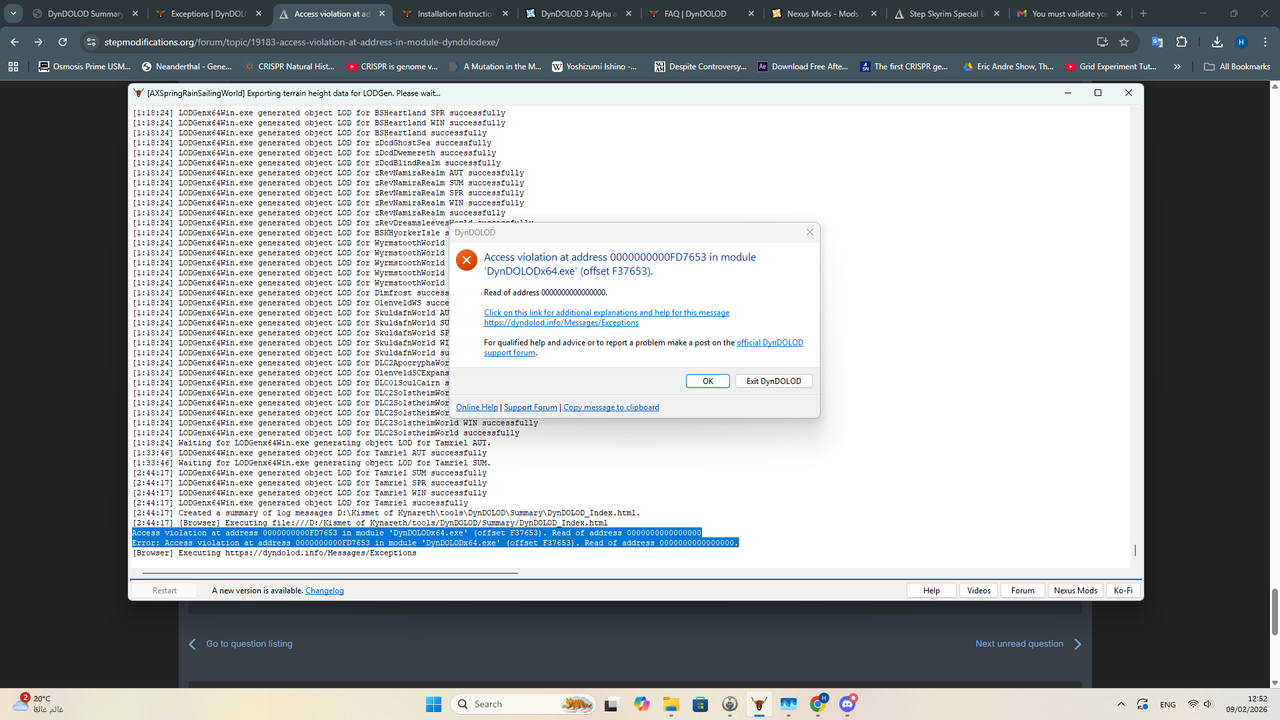The image size is (1280, 720).
Task: Click the Online Help link in dialog
Action: pos(477,408)
